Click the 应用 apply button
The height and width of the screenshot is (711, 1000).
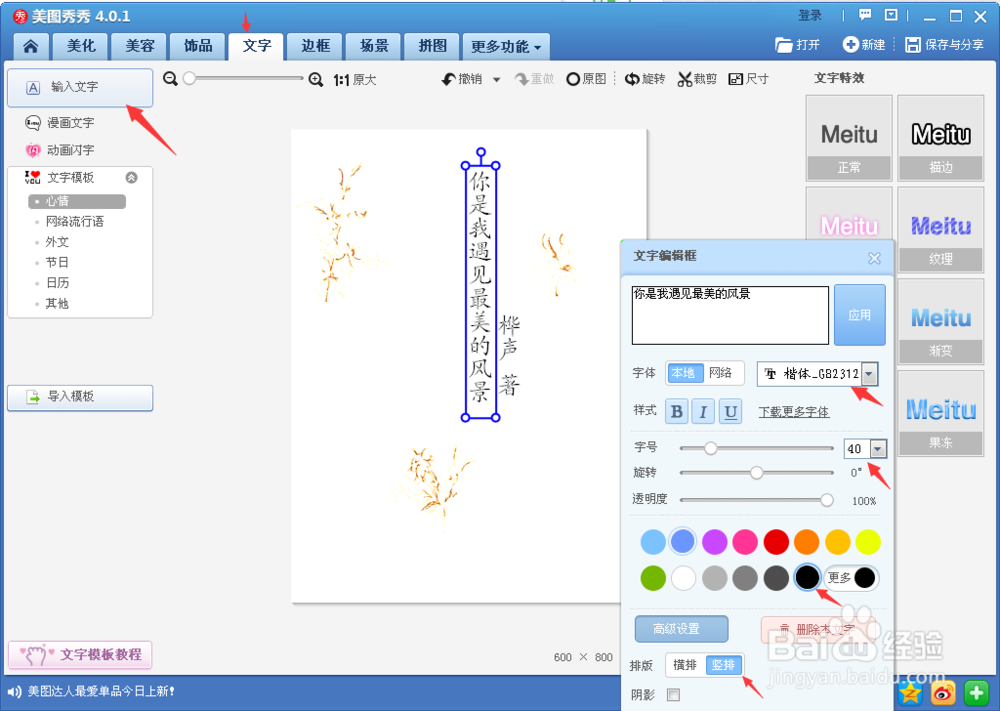[860, 315]
